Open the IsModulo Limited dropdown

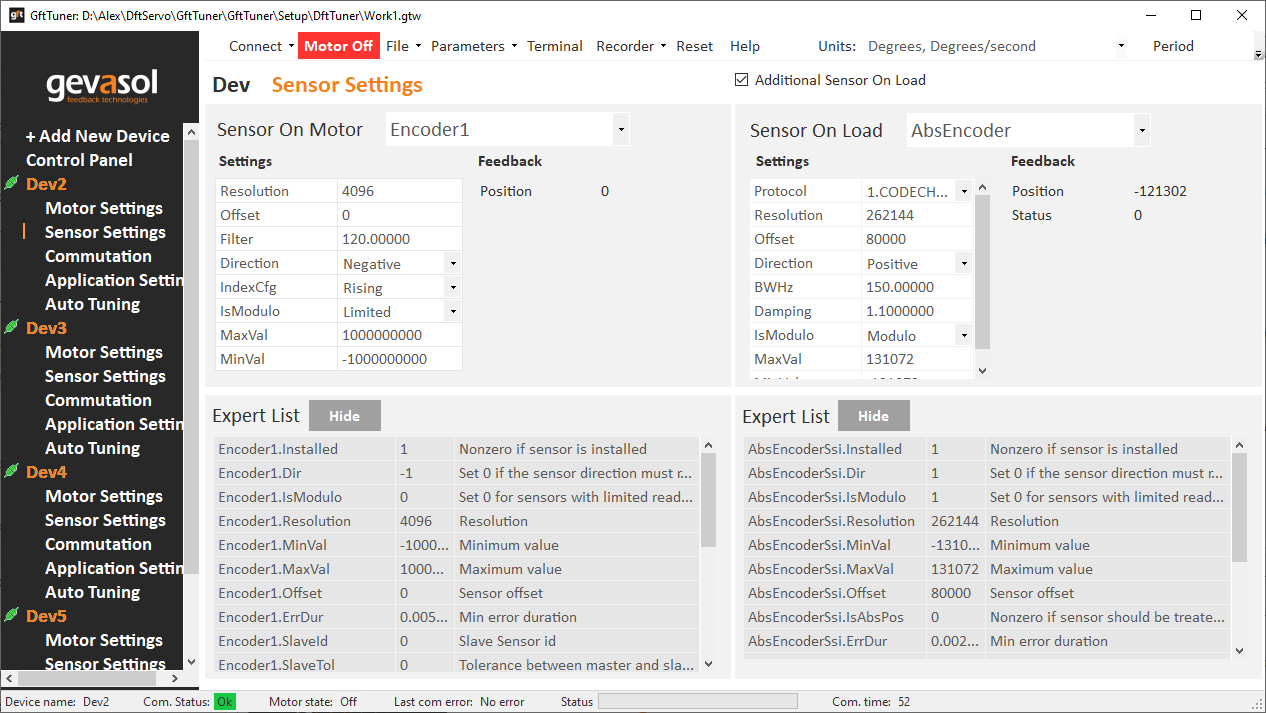coord(452,311)
